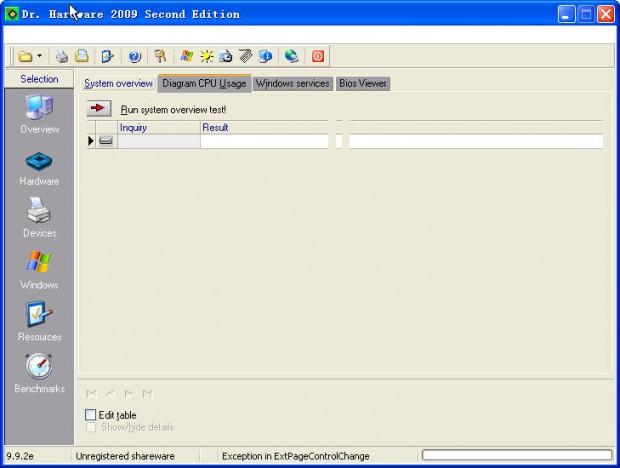
Task: Close the Dr. Hardware window
Action: coord(605,15)
